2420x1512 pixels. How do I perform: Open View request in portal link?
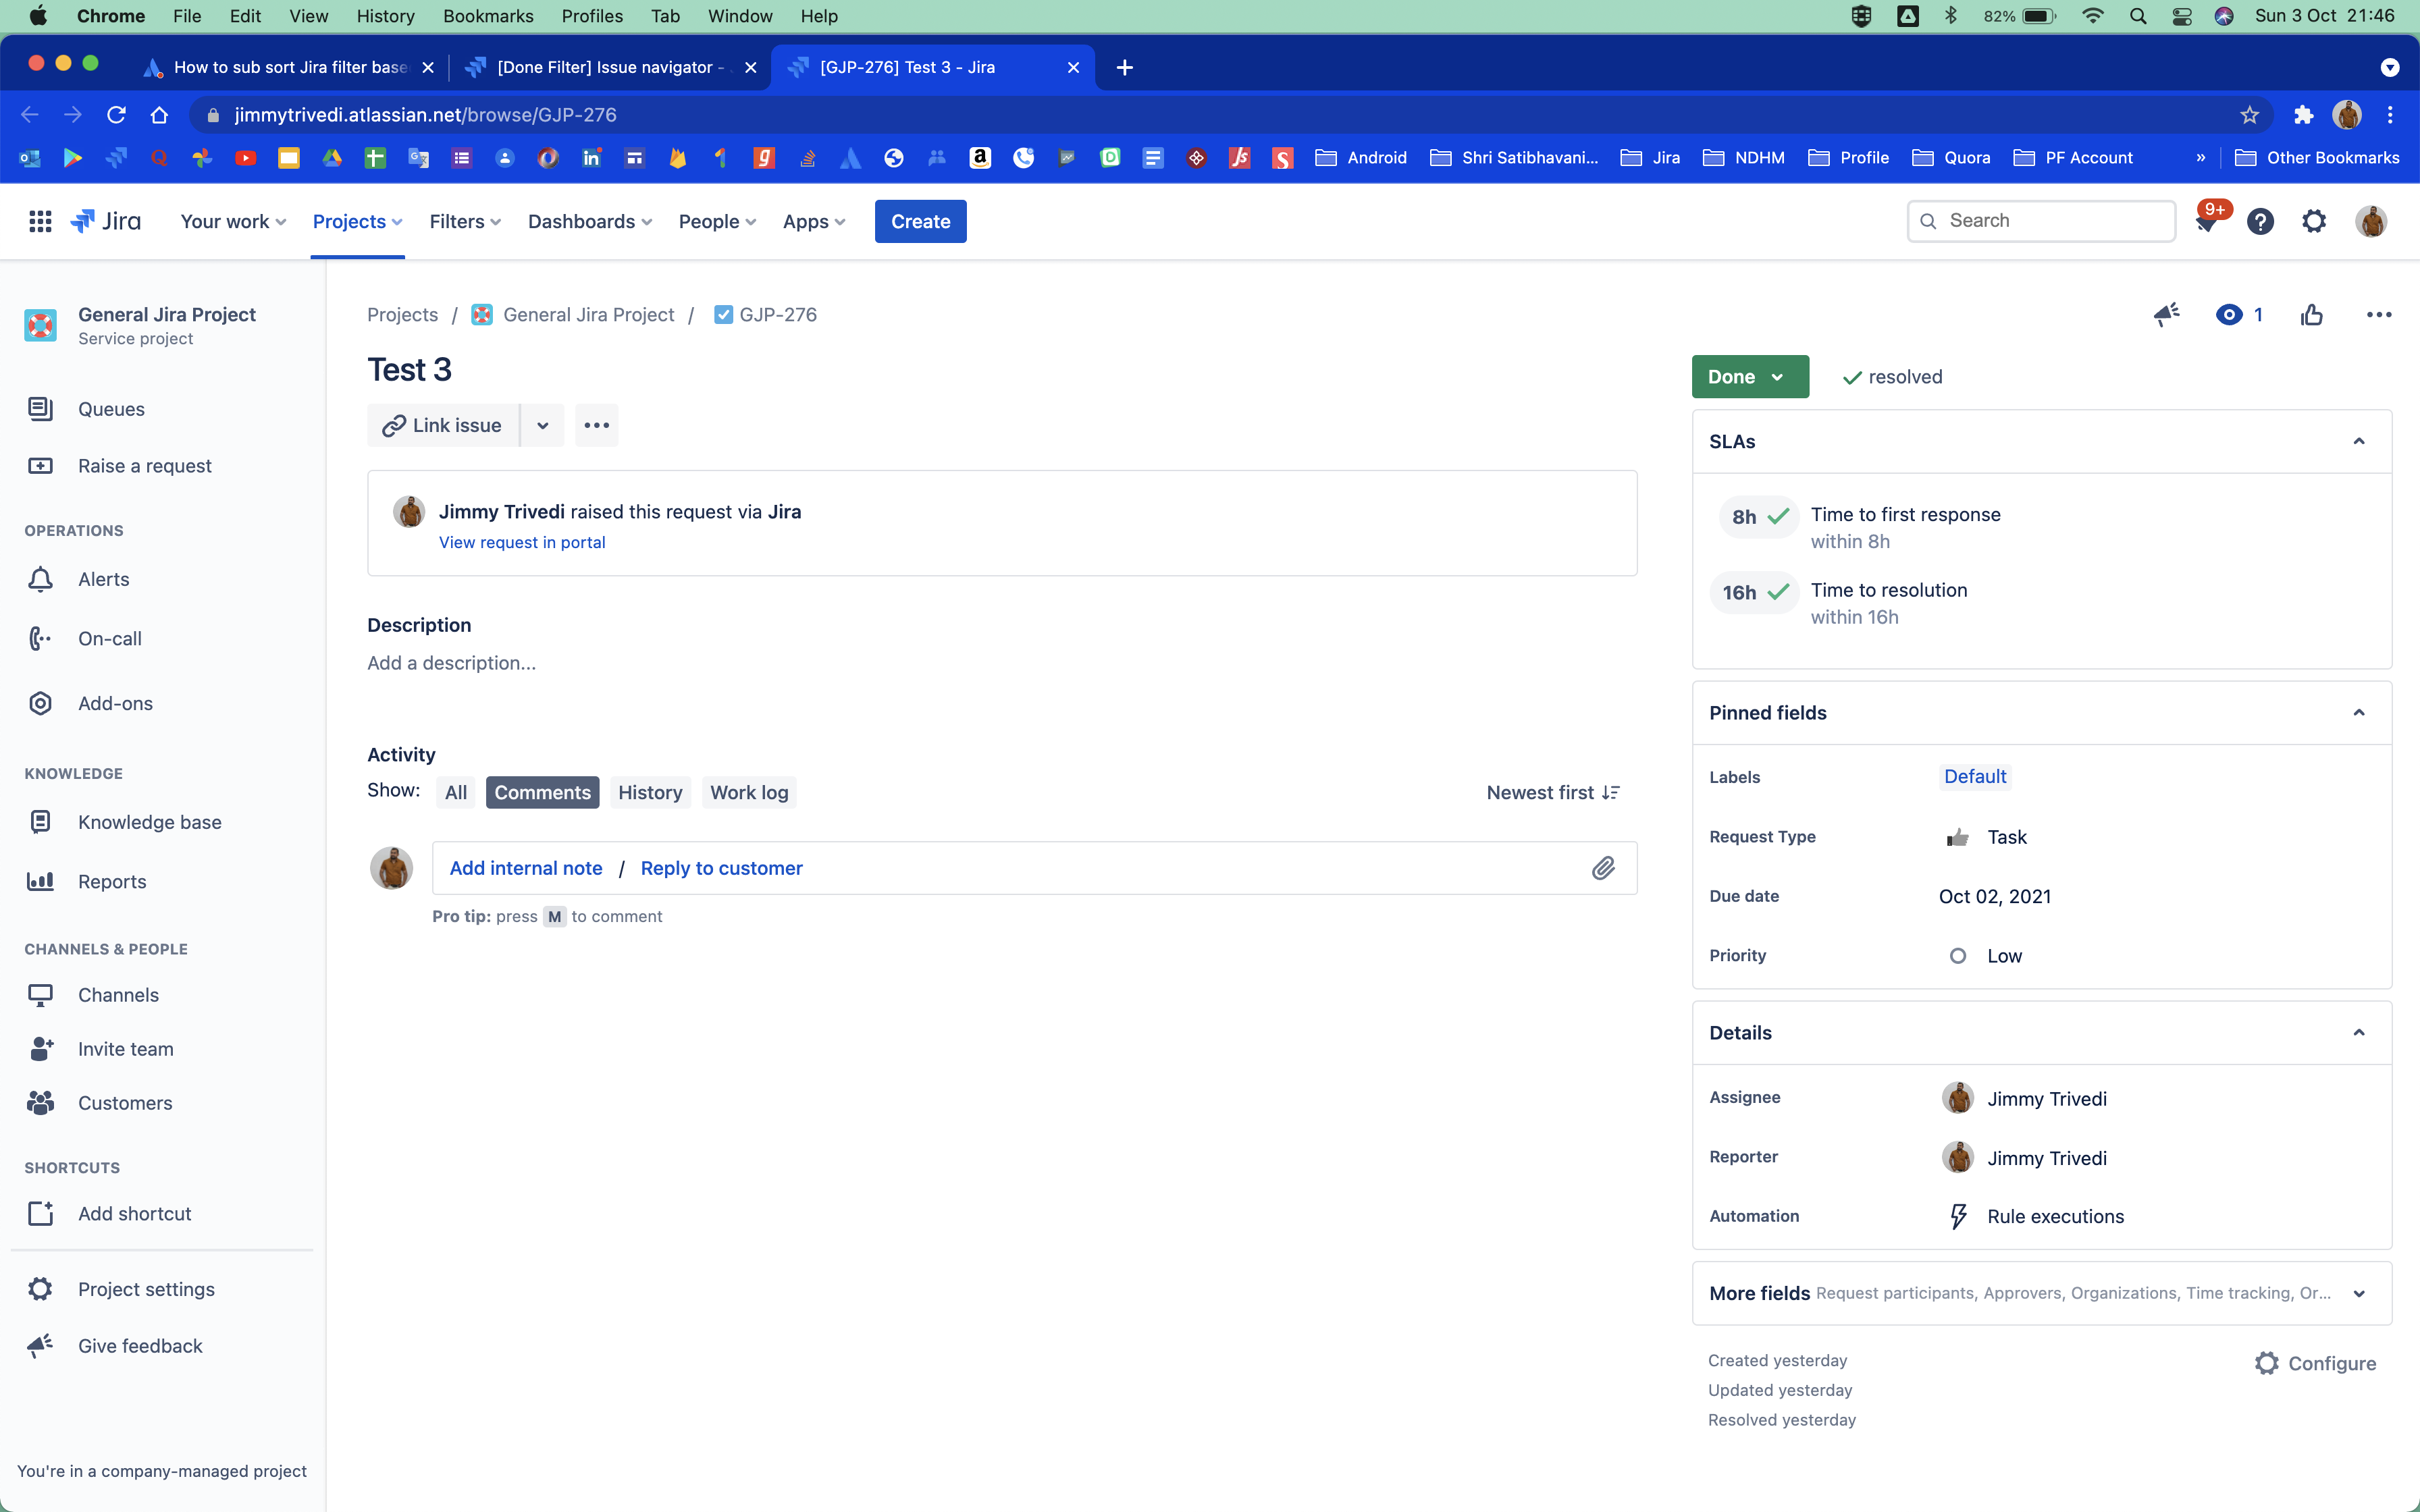point(522,542)
